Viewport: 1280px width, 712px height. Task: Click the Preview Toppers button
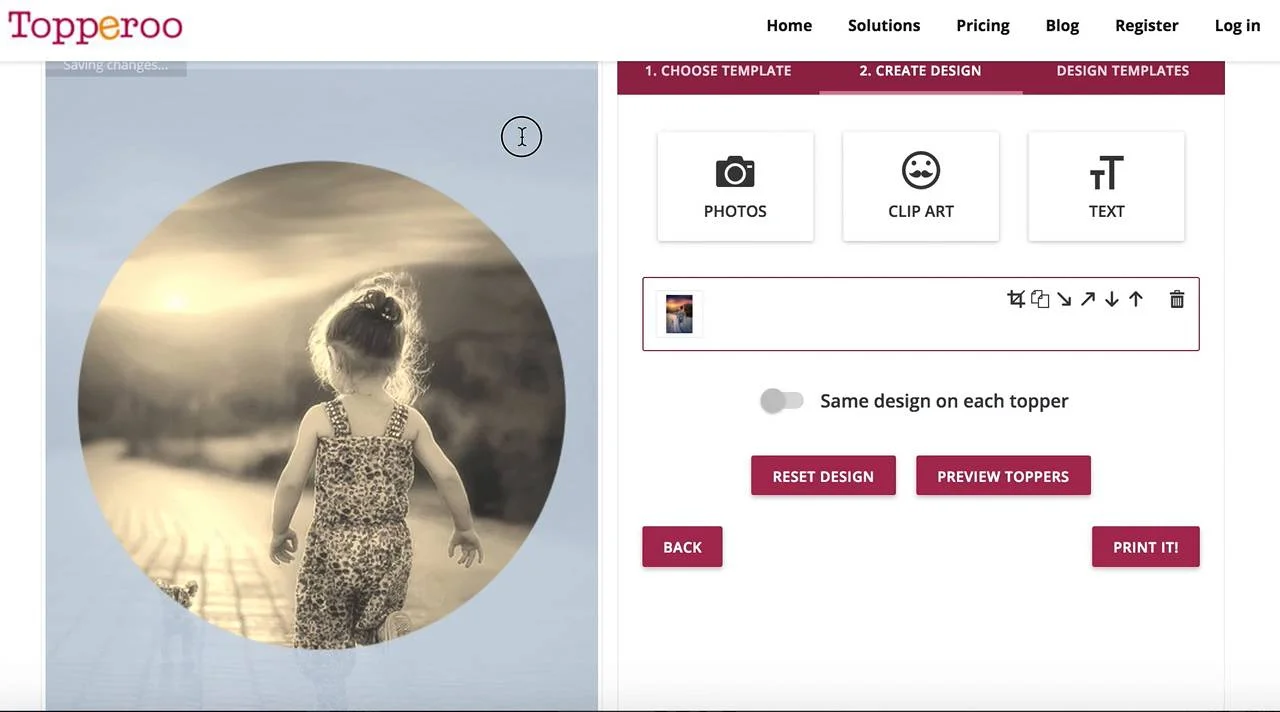(1003, 476)
